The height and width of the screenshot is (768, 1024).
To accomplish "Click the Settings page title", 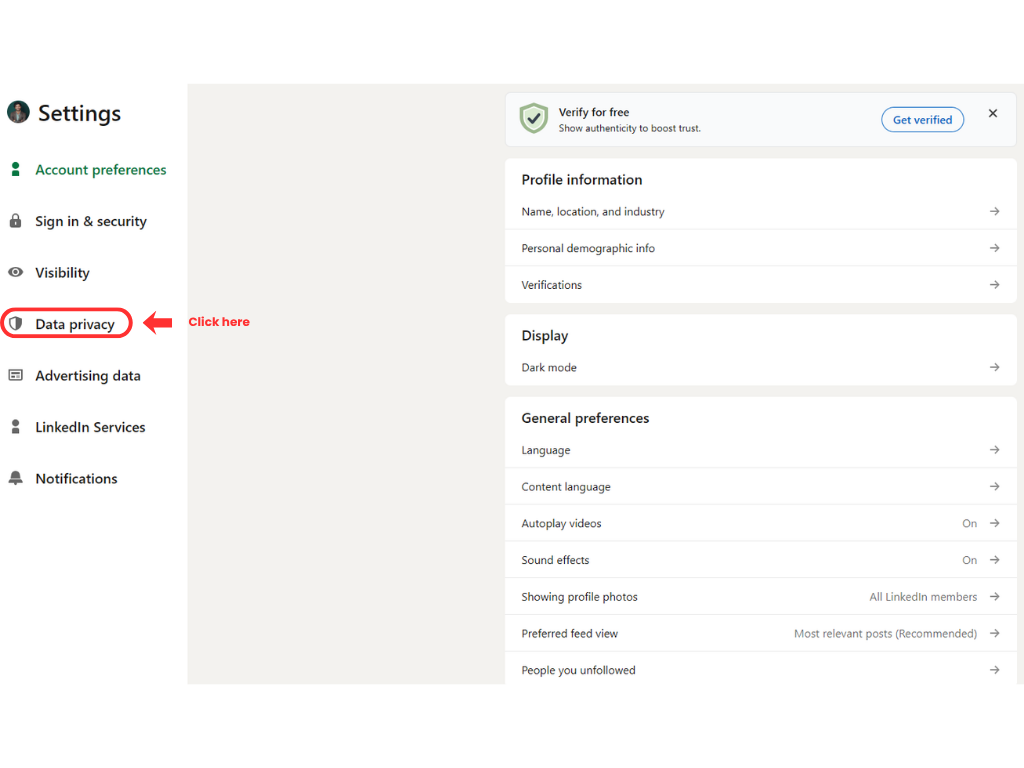I will [x=79, y=113].
